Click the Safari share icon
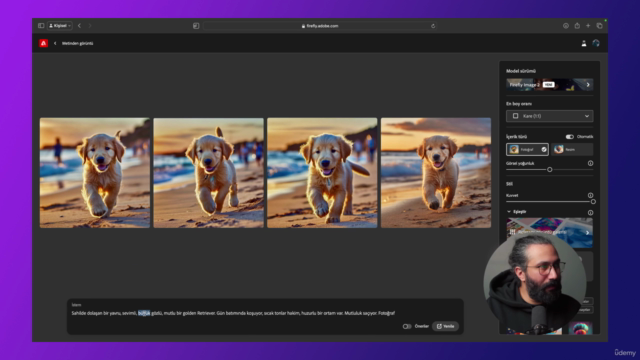Viewport: 640px width, 360px height. coord(577,26)
